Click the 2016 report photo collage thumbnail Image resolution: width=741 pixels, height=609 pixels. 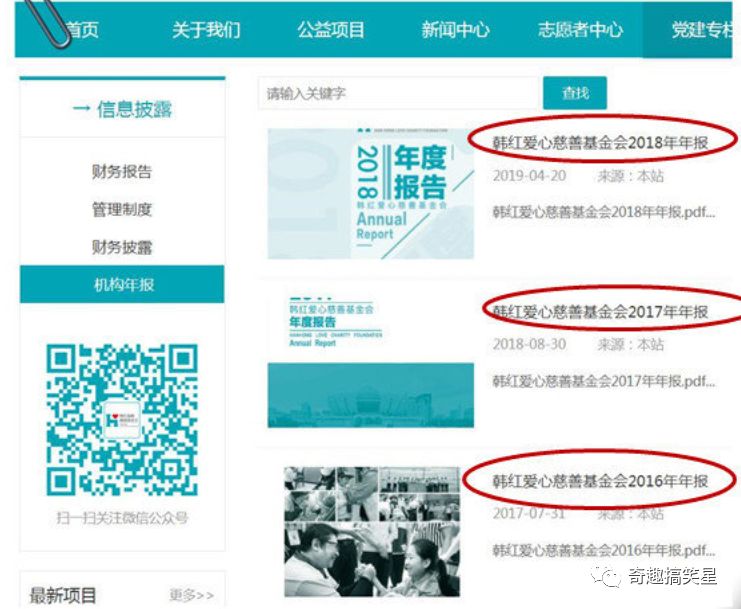coord(372,532)
